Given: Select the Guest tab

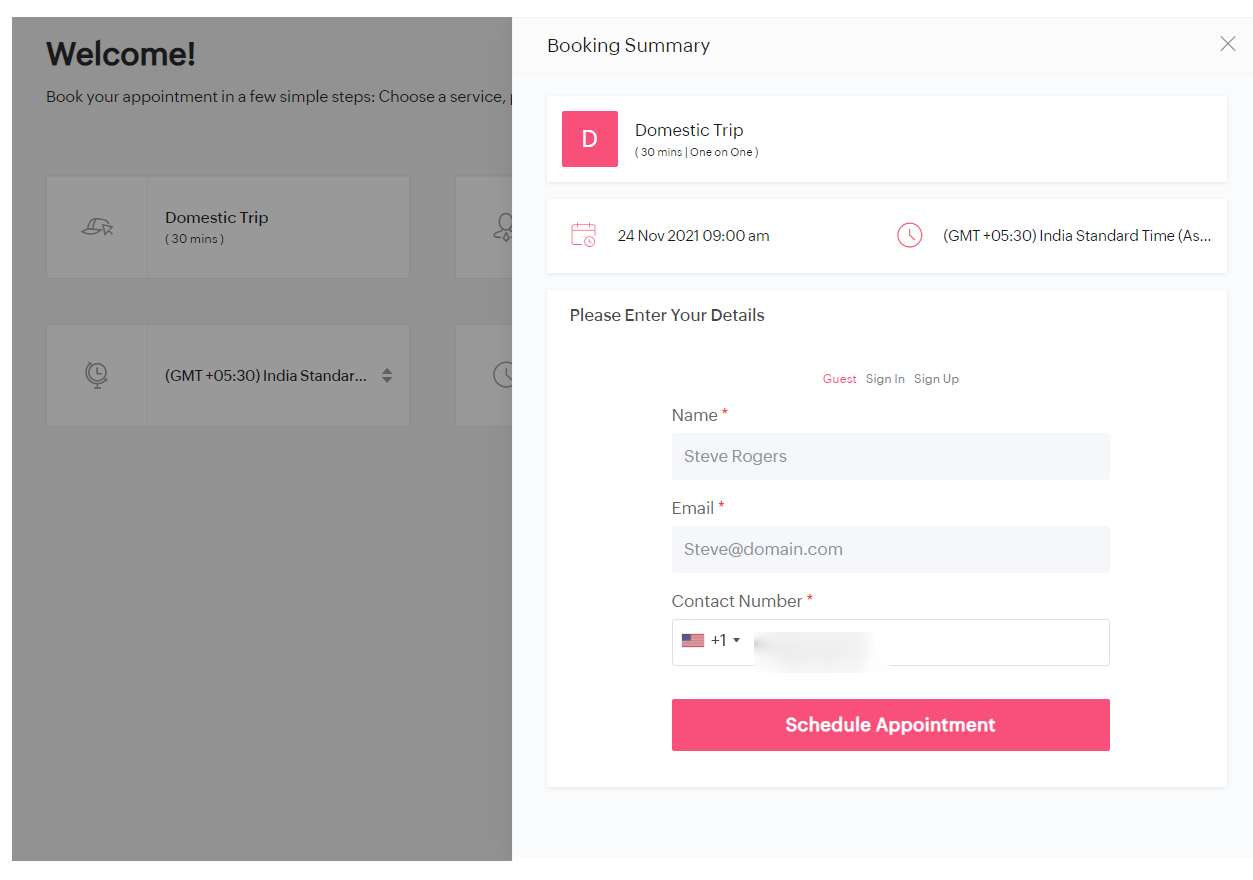Looking at the screenshot, I should click(x=839, y=379).
